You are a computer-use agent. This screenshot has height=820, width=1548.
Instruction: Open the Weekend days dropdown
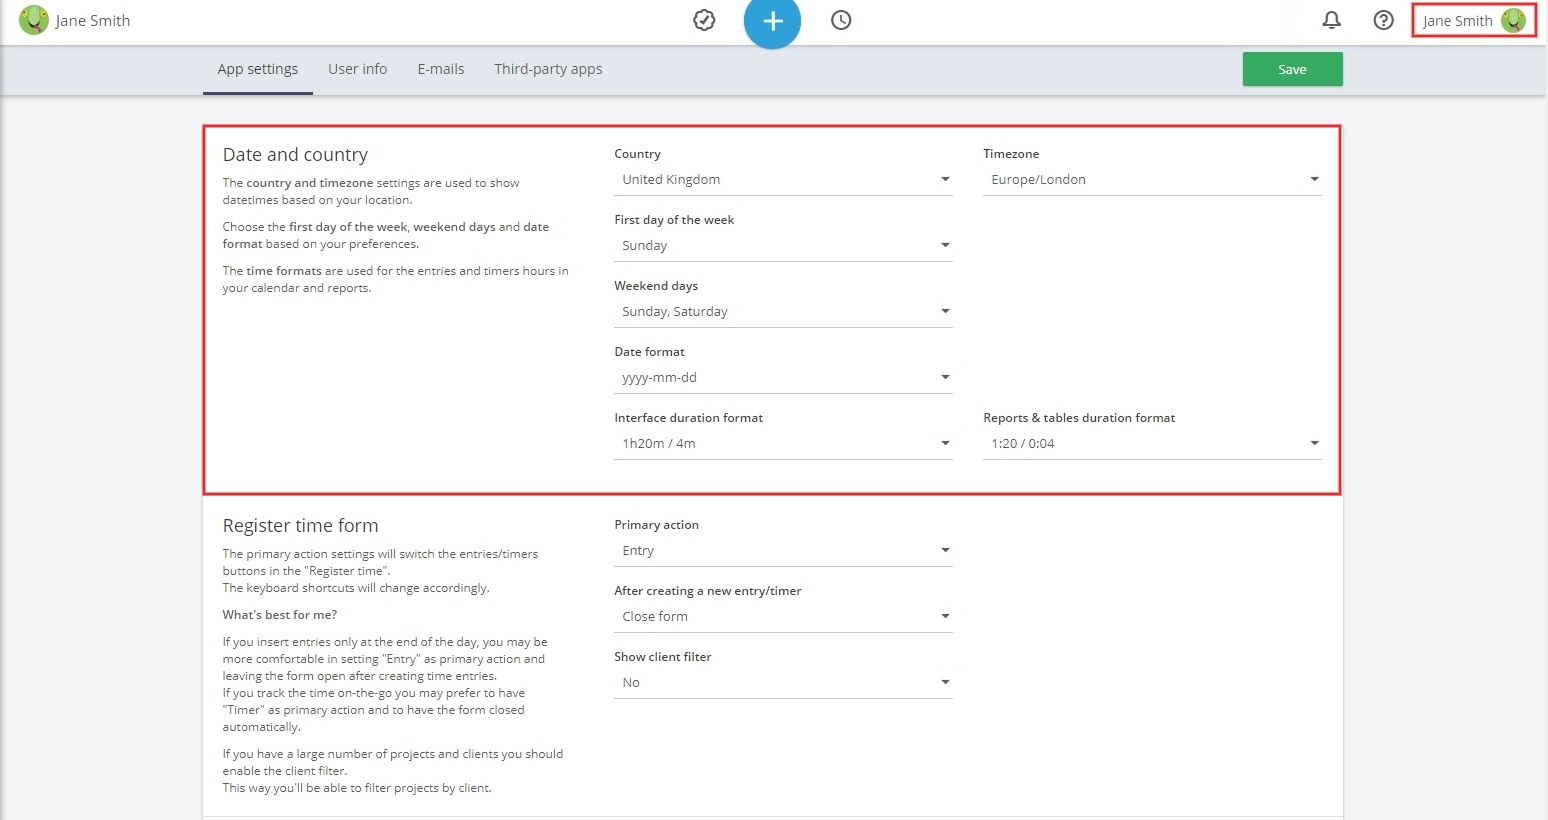tap(944, 311)
